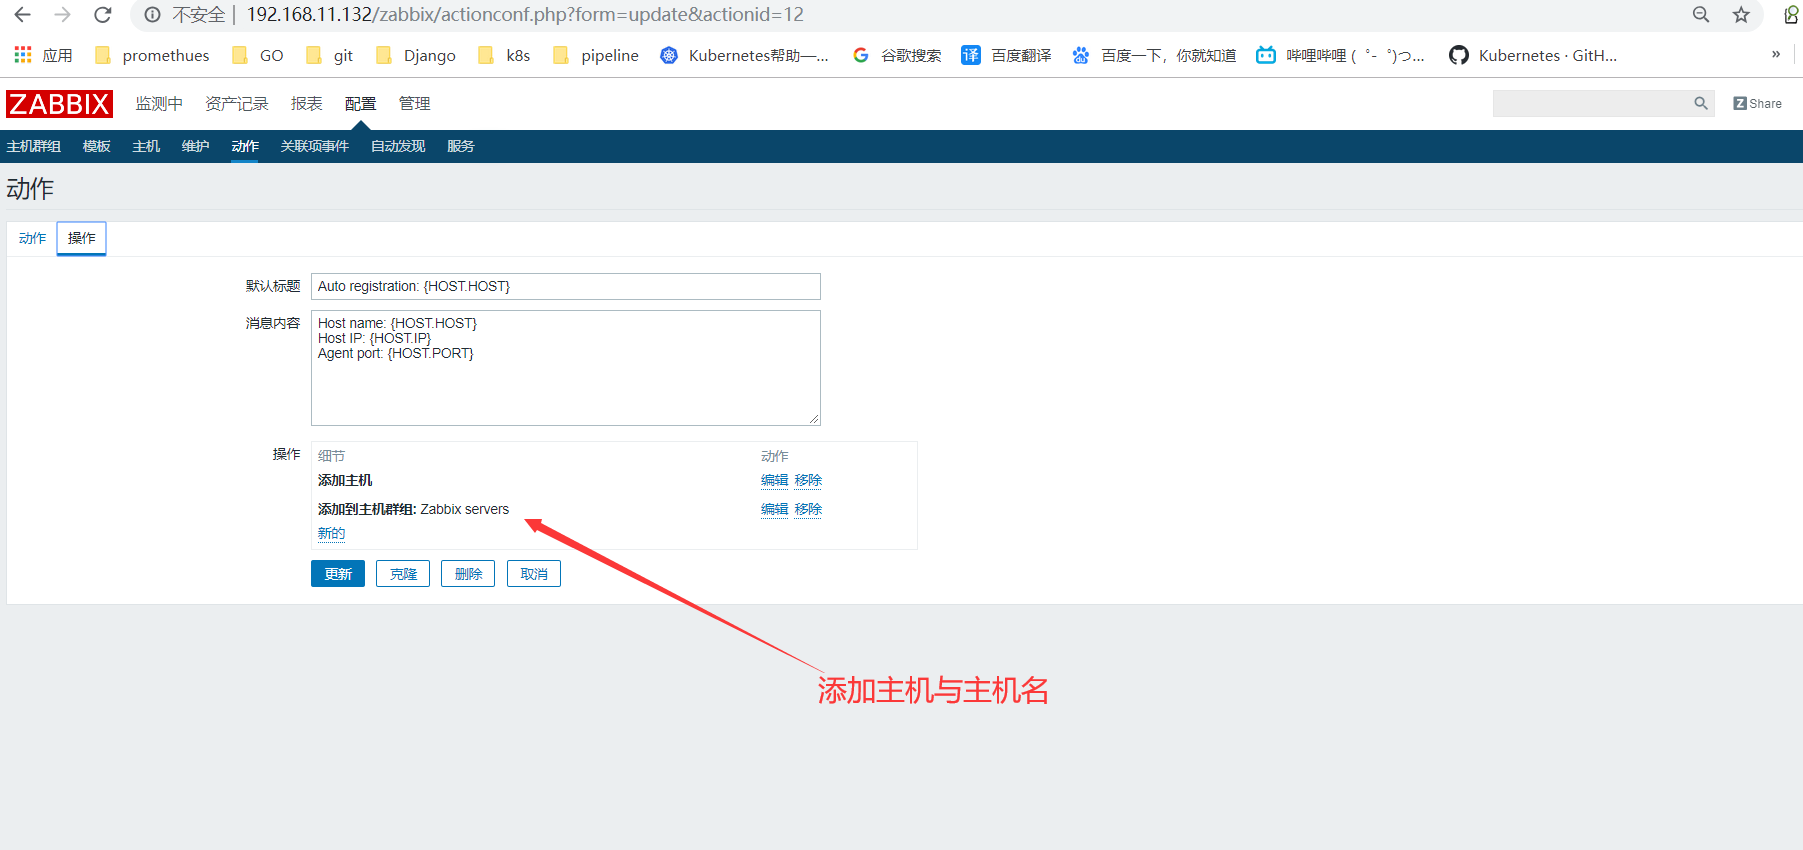The width and height of the screenshot is (1803, 850).
Task: Click the 删除 button
Action: click(468, 574)
